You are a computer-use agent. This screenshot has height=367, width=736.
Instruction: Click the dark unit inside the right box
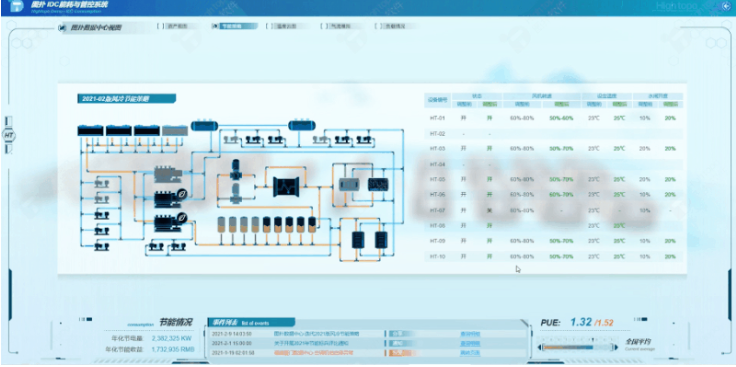378,184
